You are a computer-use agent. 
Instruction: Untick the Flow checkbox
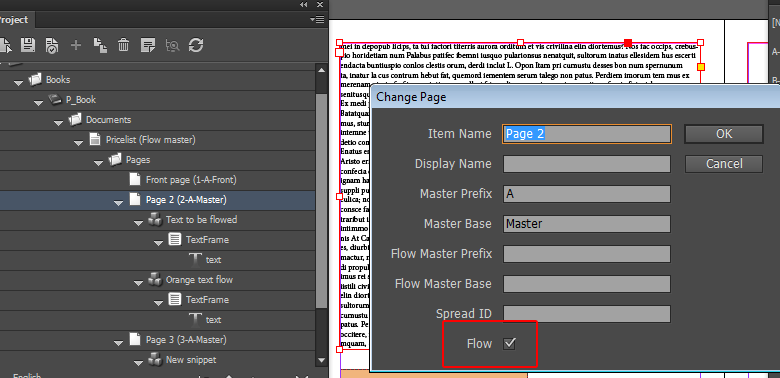tap(509, 343)
